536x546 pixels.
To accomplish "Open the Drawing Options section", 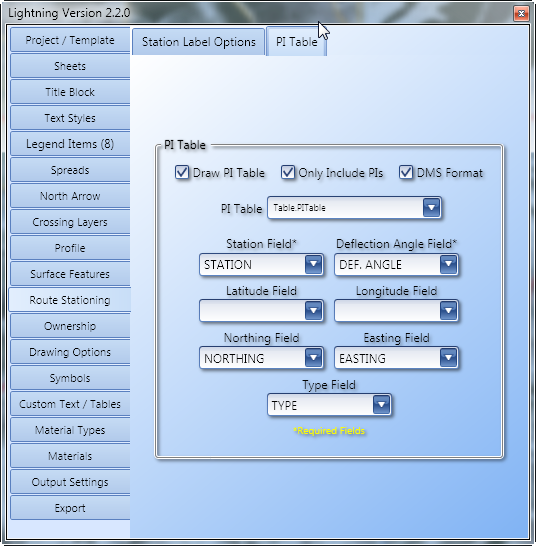I will 70,352.
